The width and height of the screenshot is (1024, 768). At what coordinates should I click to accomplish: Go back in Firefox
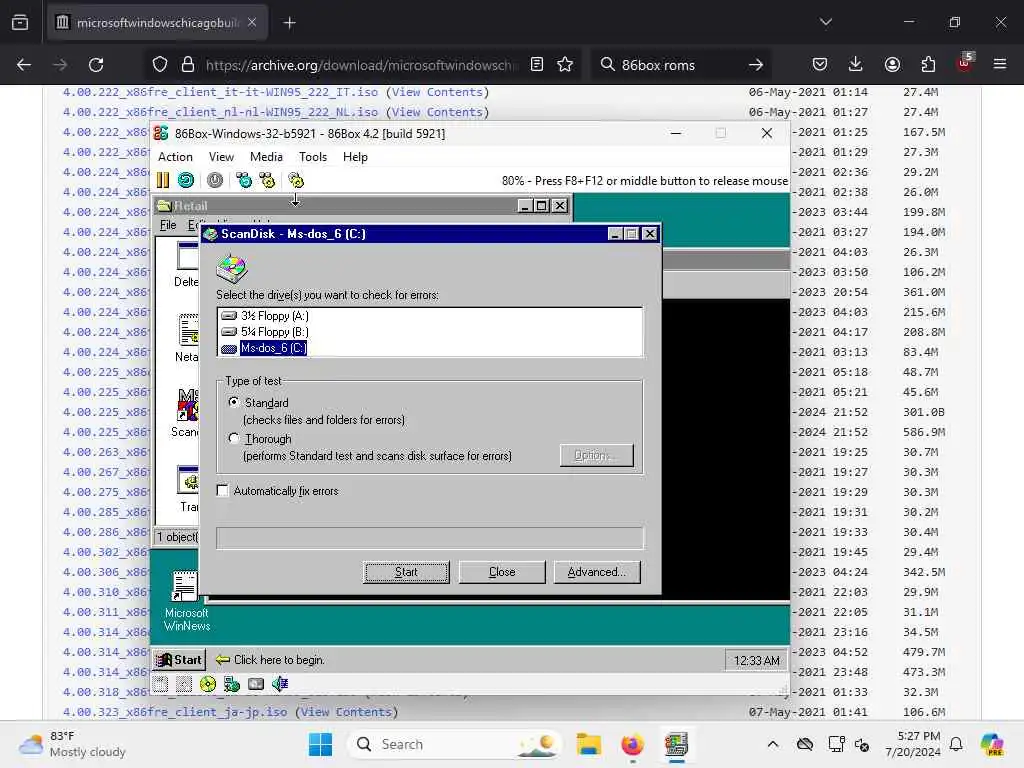coord(24,65)
